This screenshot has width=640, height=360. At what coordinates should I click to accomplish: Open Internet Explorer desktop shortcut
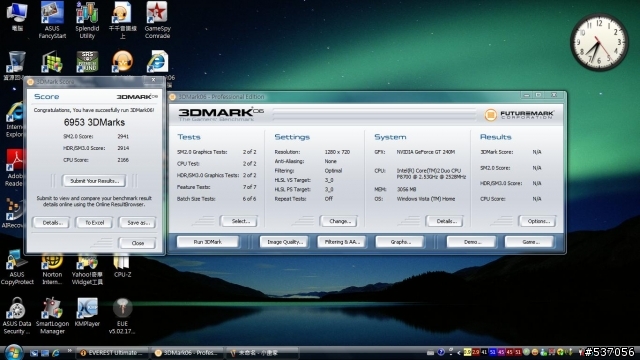click(14, 120)
